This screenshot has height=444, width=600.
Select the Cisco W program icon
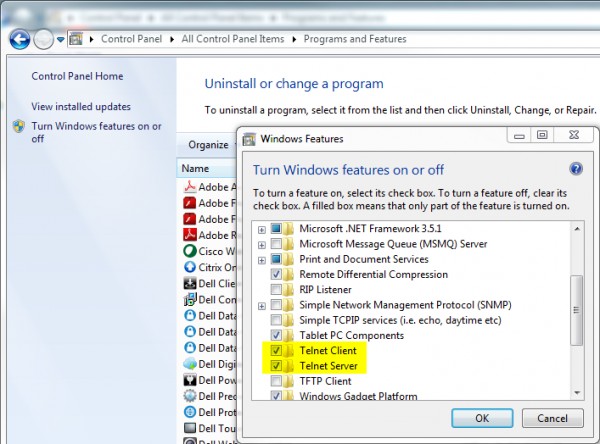tap(190, 251)
